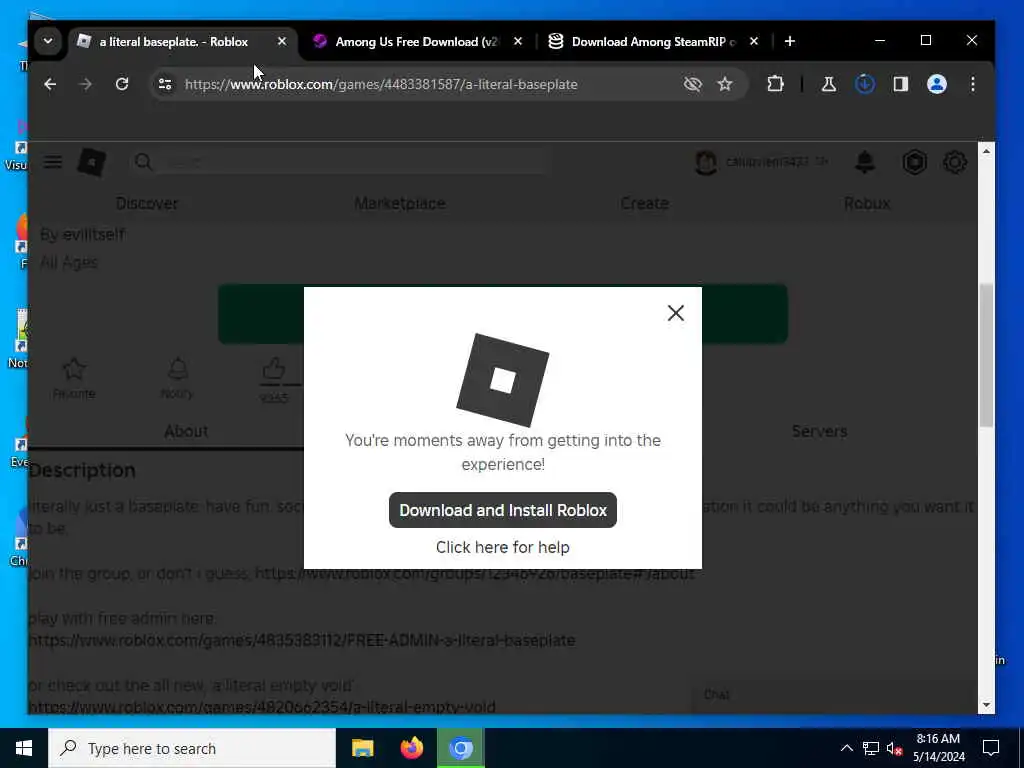Close the Among Us Free Download tab
The width and height of the screenshot is (1024, 768).
[x=518, y=41]
